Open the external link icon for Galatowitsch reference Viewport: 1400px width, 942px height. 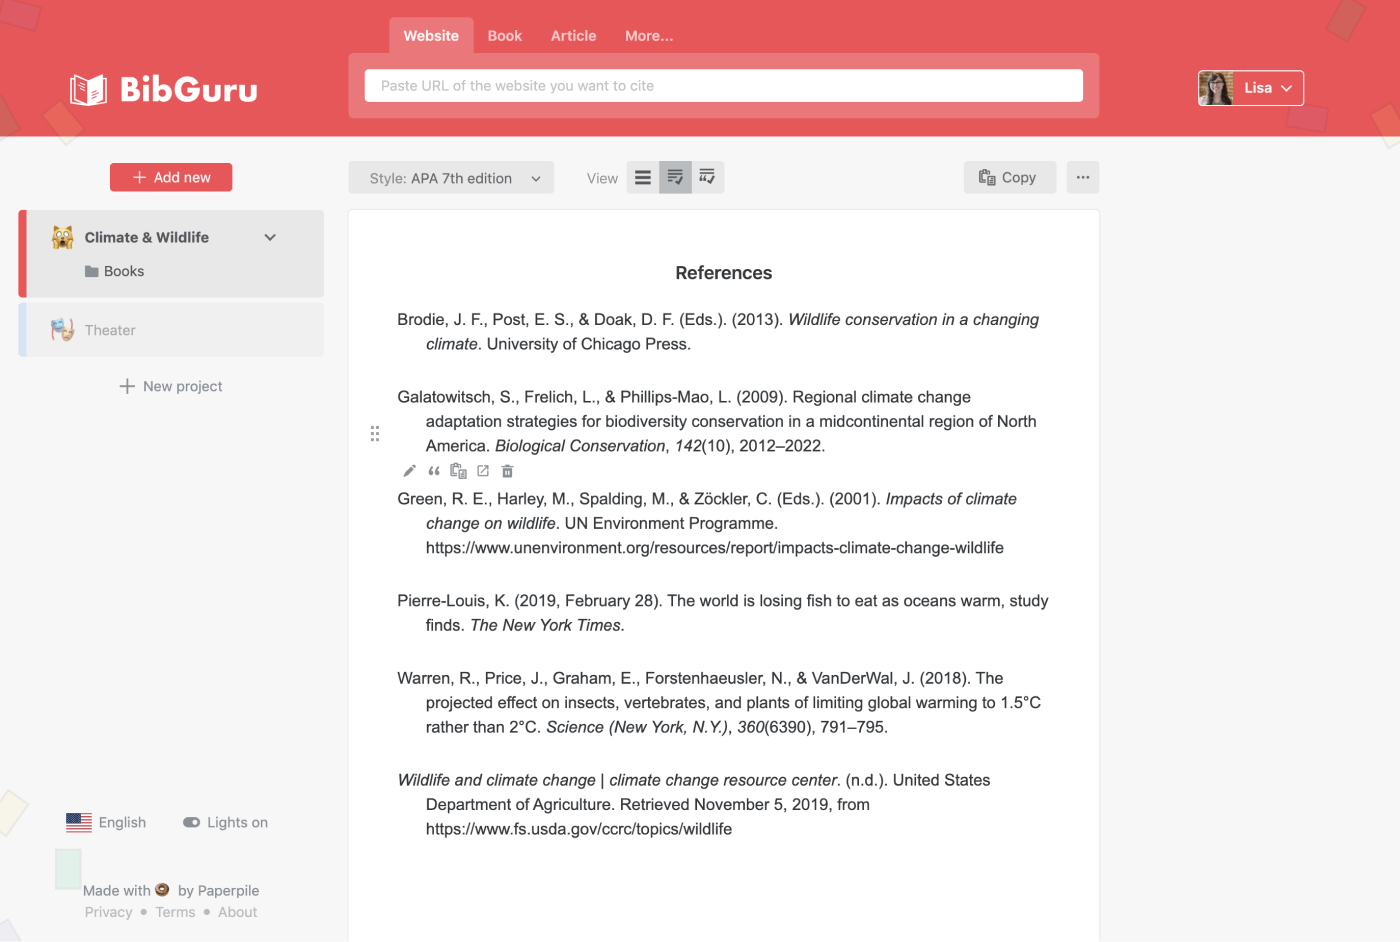tap(482, 470)
